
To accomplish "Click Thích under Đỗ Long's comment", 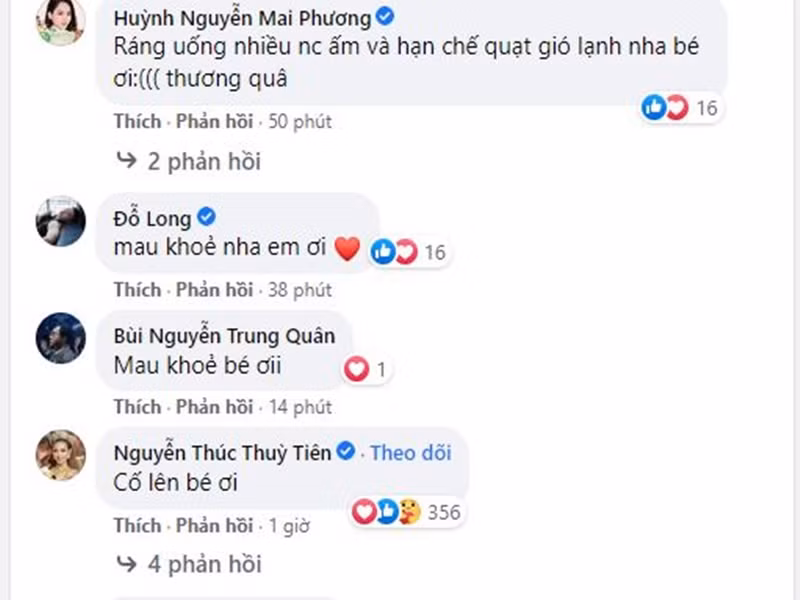I will pyautogui.click(x=137, y=290).
